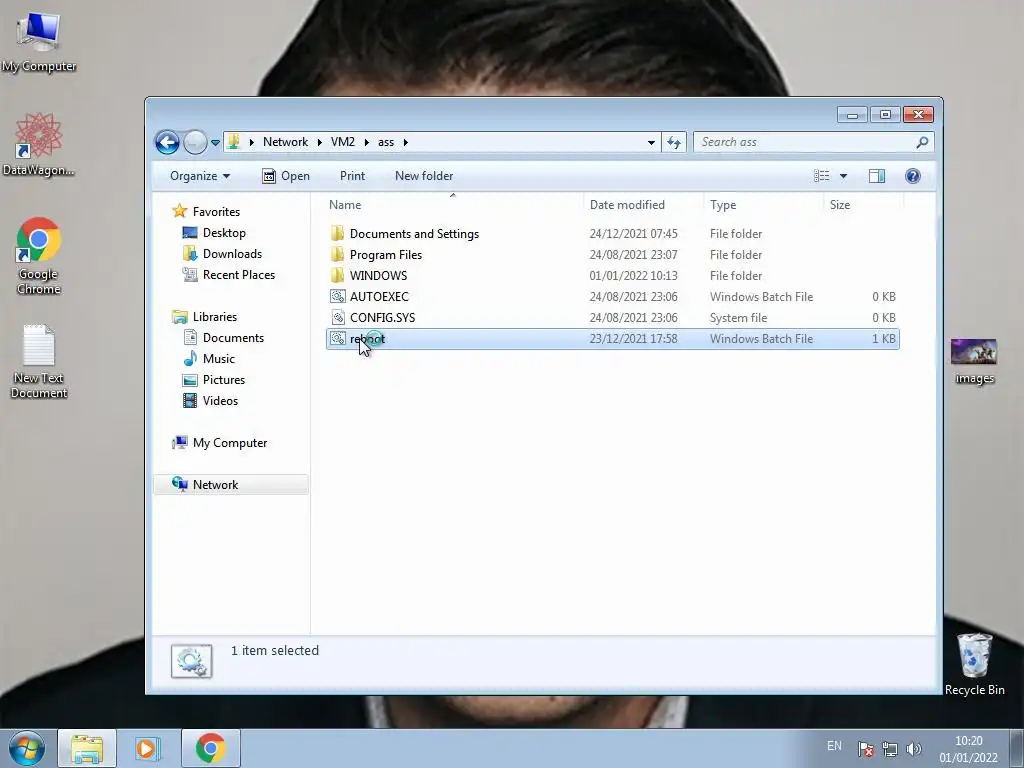Image resolution: width=1024 pixels, height=768 pixels.
Task: Click Windows Explorer taskbar button
Action: [x=87, y=748]
